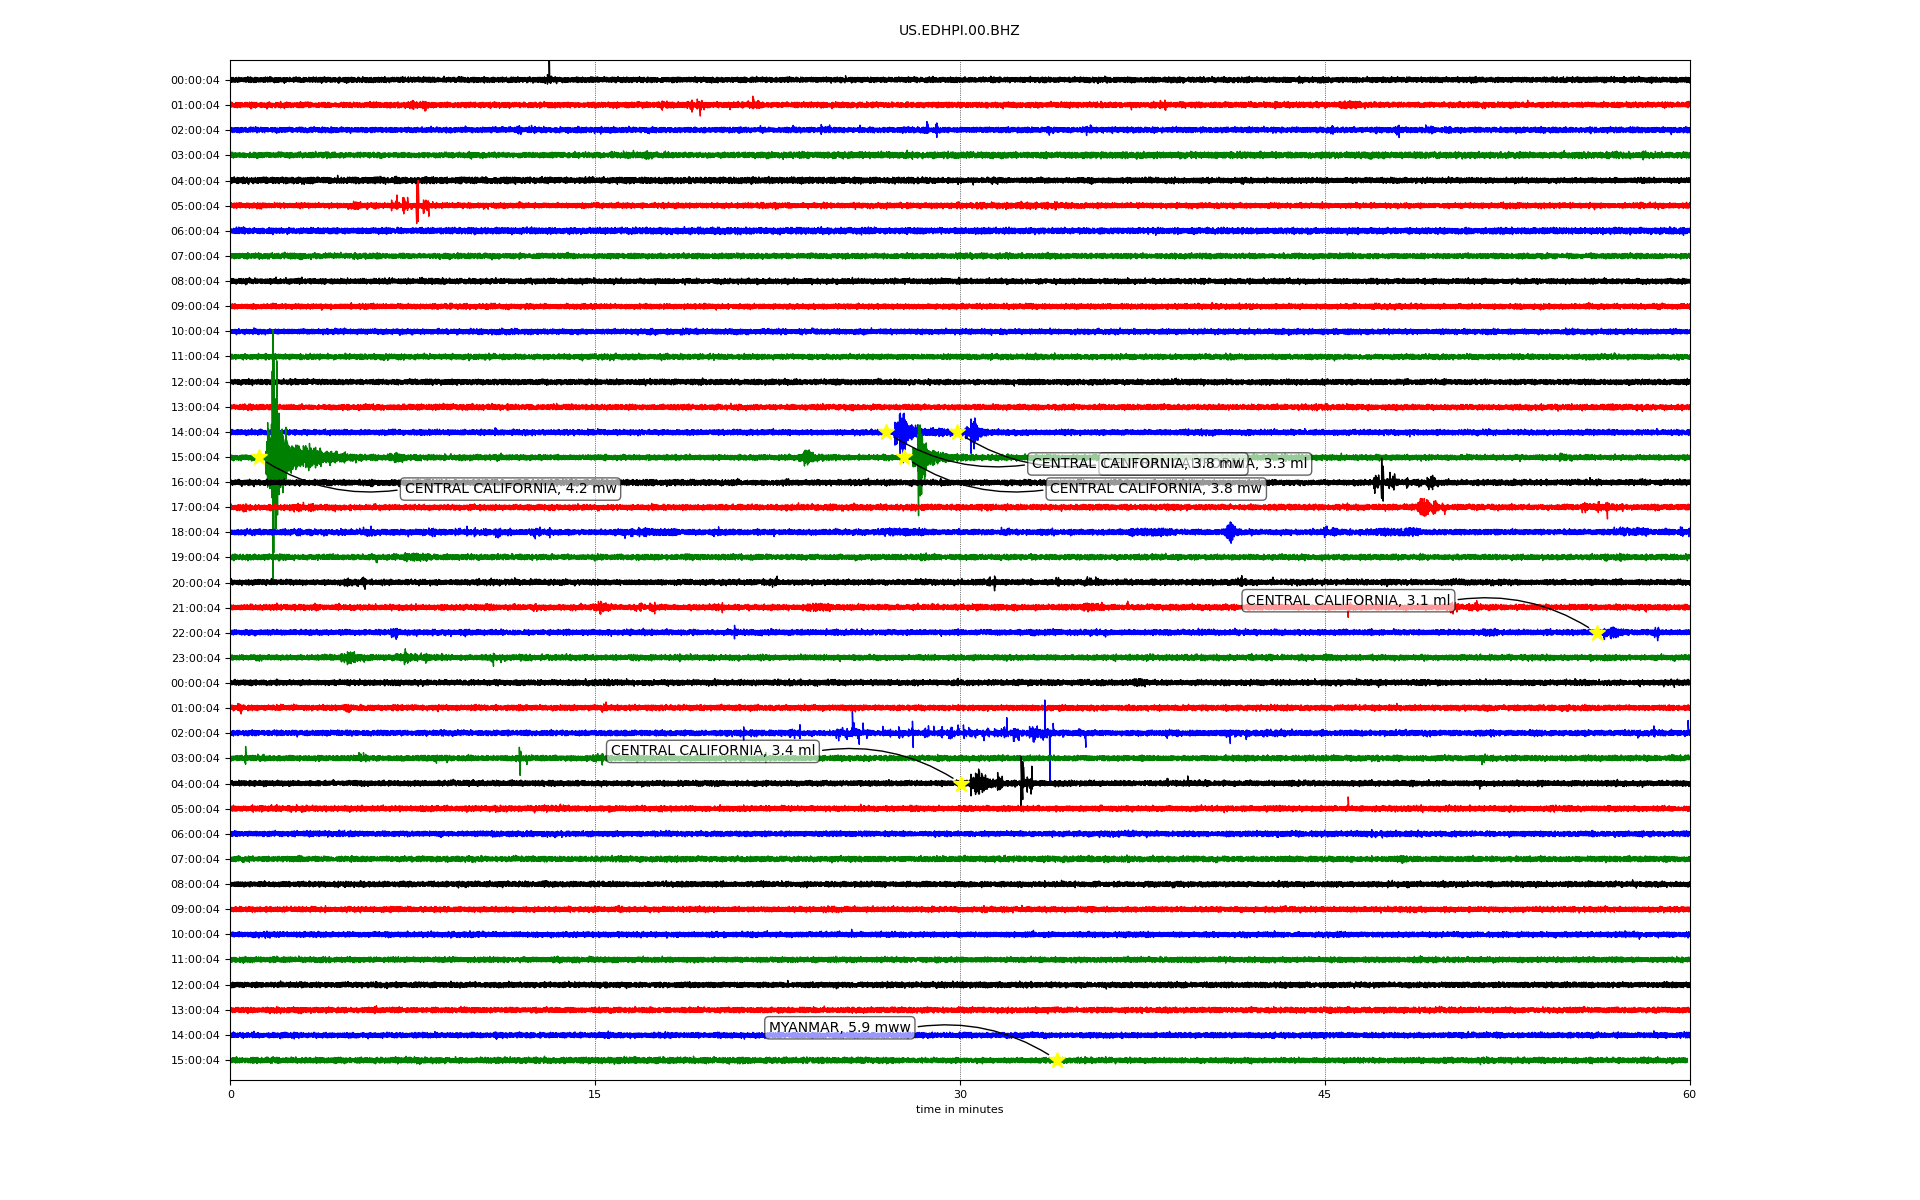The height and width of the screenshot is (1200, 1920).
Task: Click the yellow star at the 3.1 ml event
Action: coord(1597,632)
